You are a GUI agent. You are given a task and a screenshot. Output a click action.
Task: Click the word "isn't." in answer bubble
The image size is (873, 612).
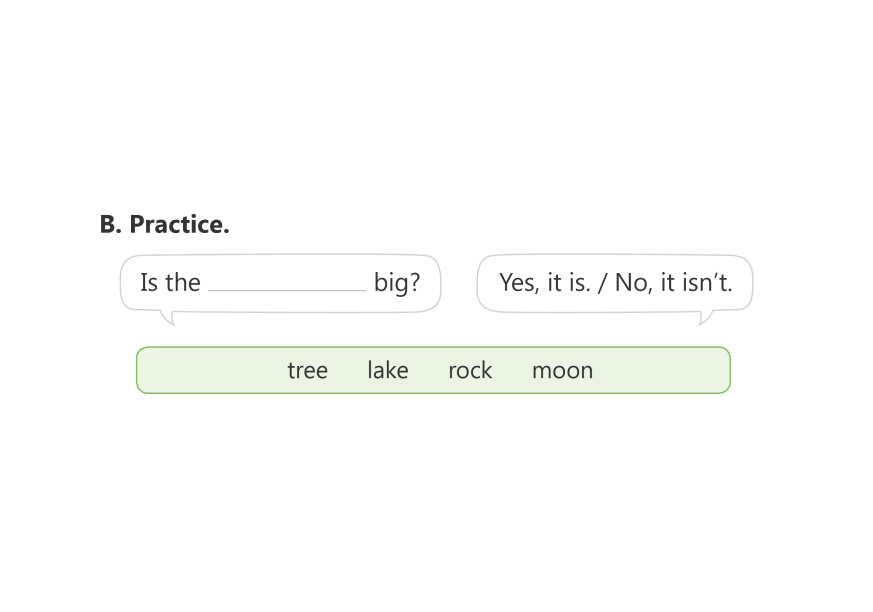click(707, 283)
